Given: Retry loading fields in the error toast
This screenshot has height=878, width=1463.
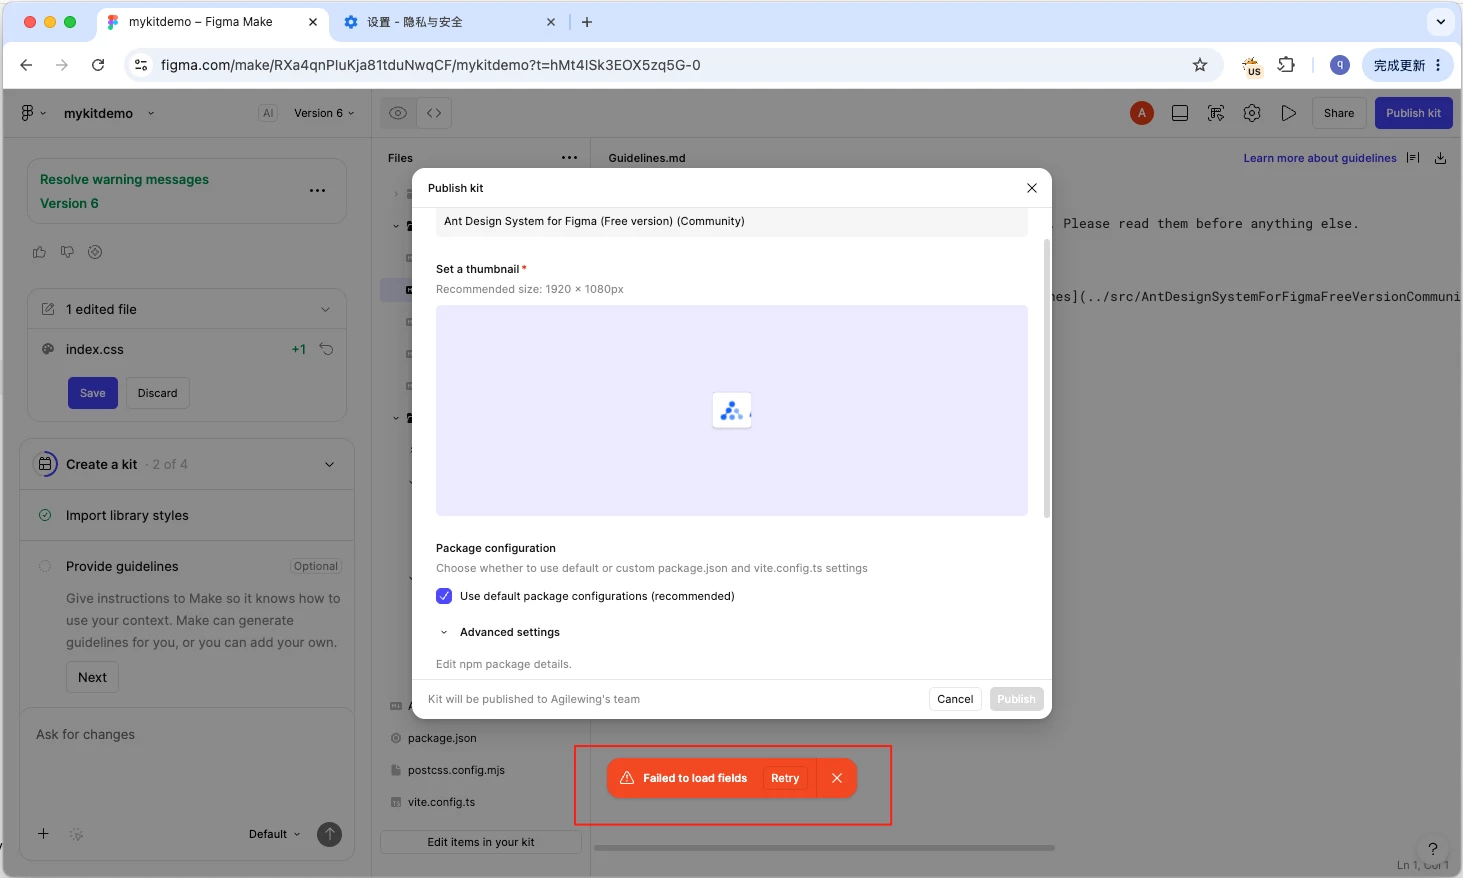Looking at the screenshot, I should coord(785,778).
